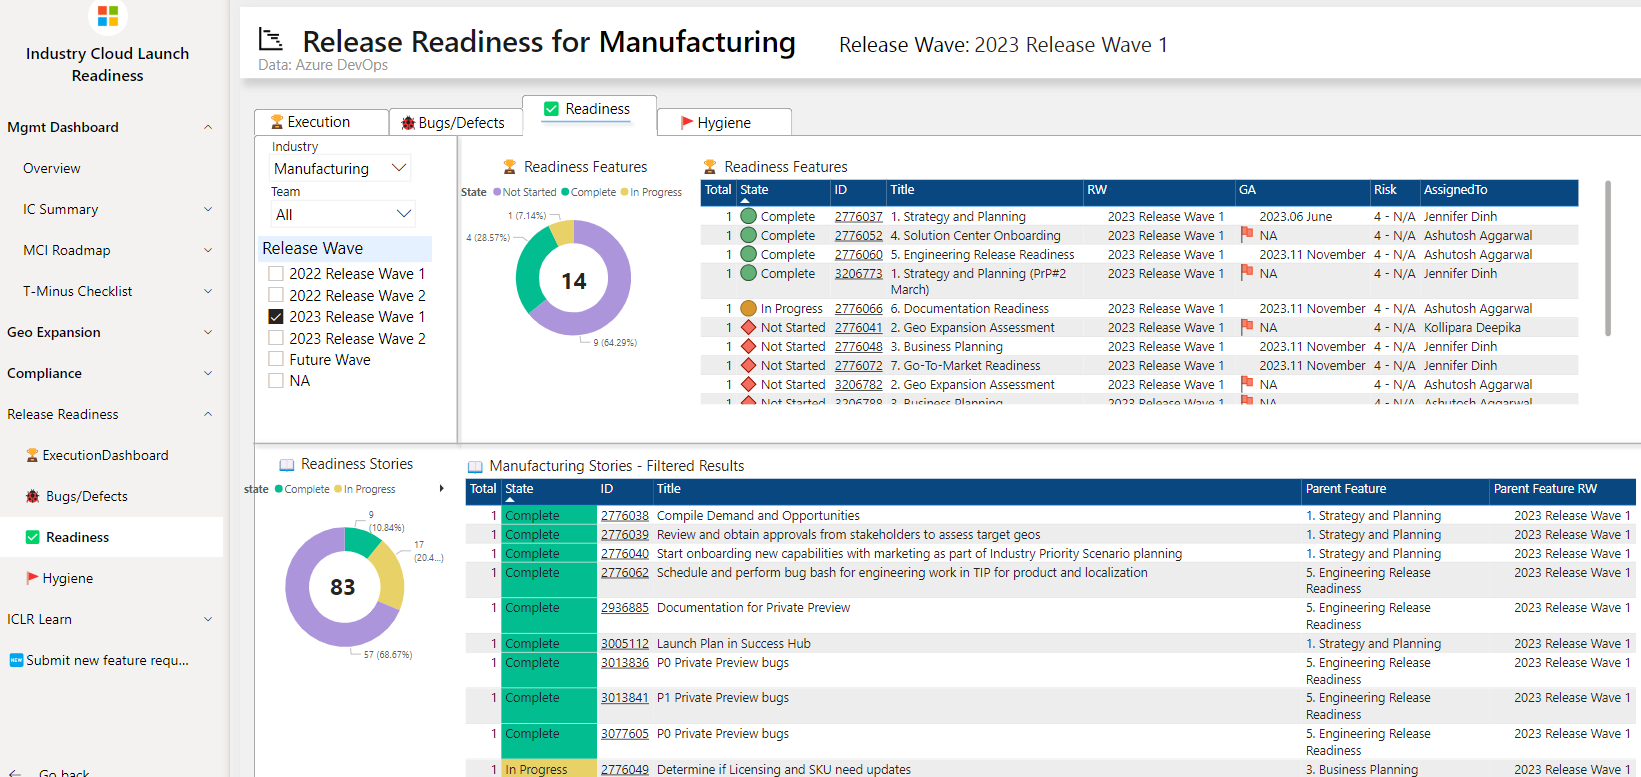This screenshot has width=1641, height=777.
Task: Open the Team dropdown showing All
Action: [342, 214]
